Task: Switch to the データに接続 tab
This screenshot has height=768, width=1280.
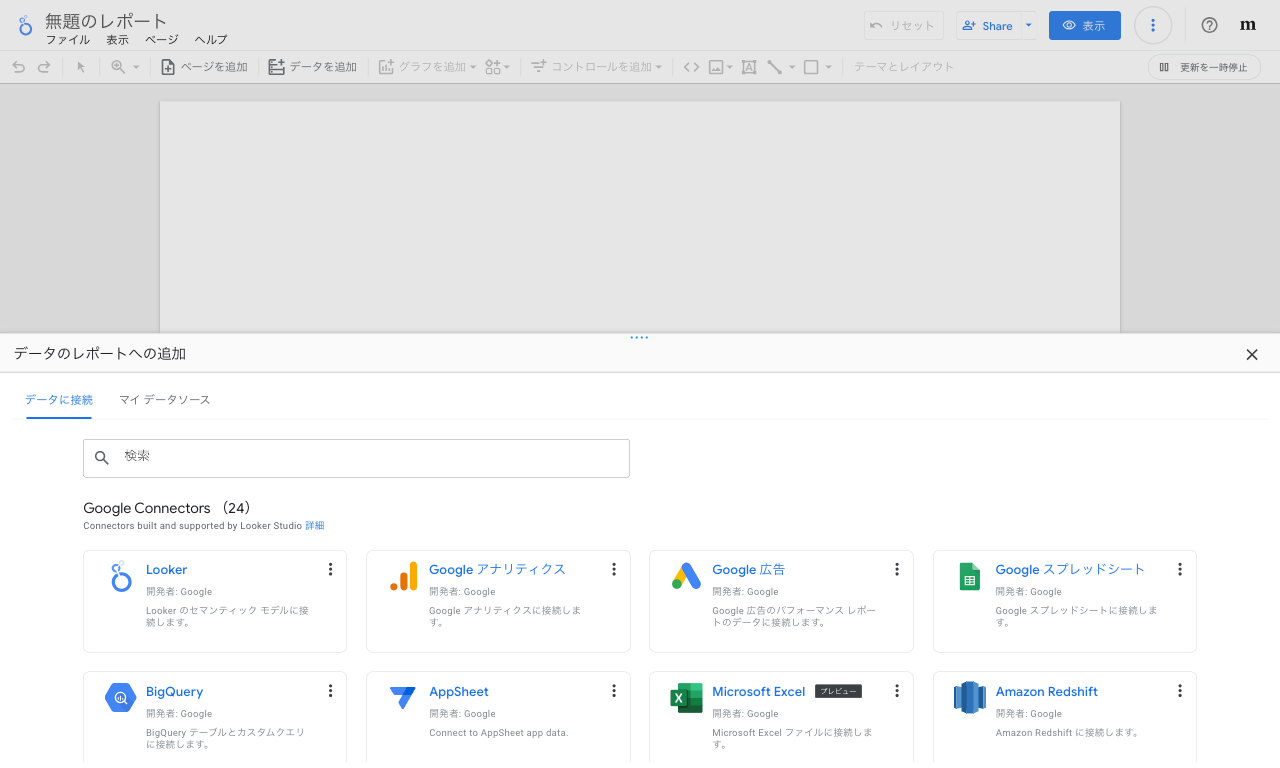Action: coord(59,399)
